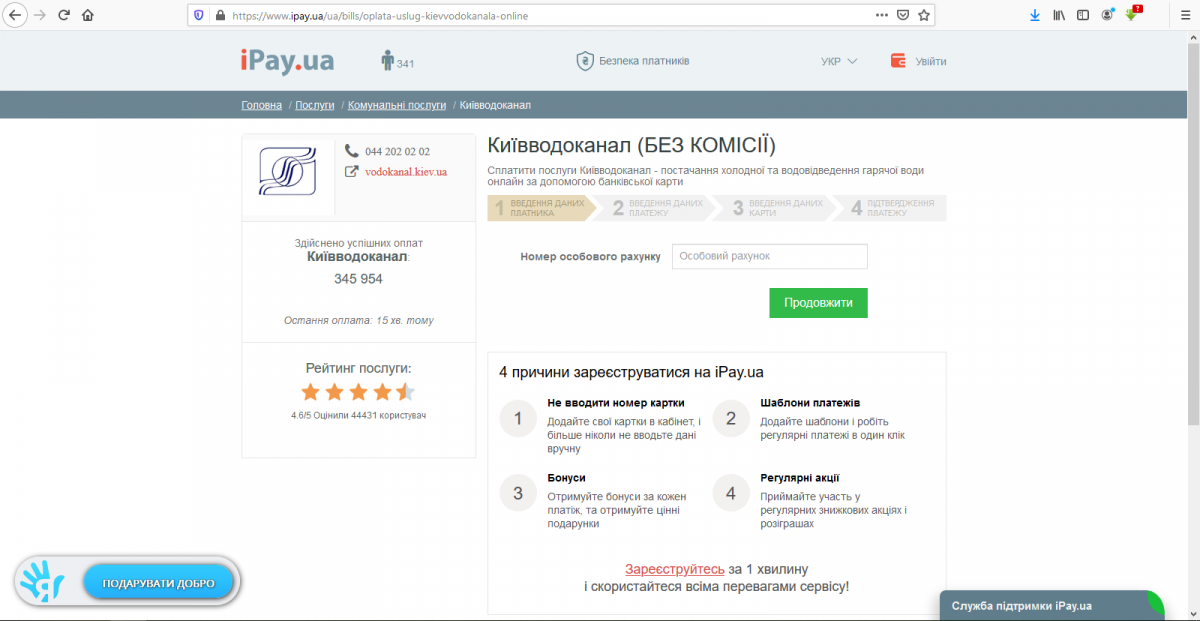
Task: Click the Остання оплата: 15 хв. тому text
Action: point(359,321)
